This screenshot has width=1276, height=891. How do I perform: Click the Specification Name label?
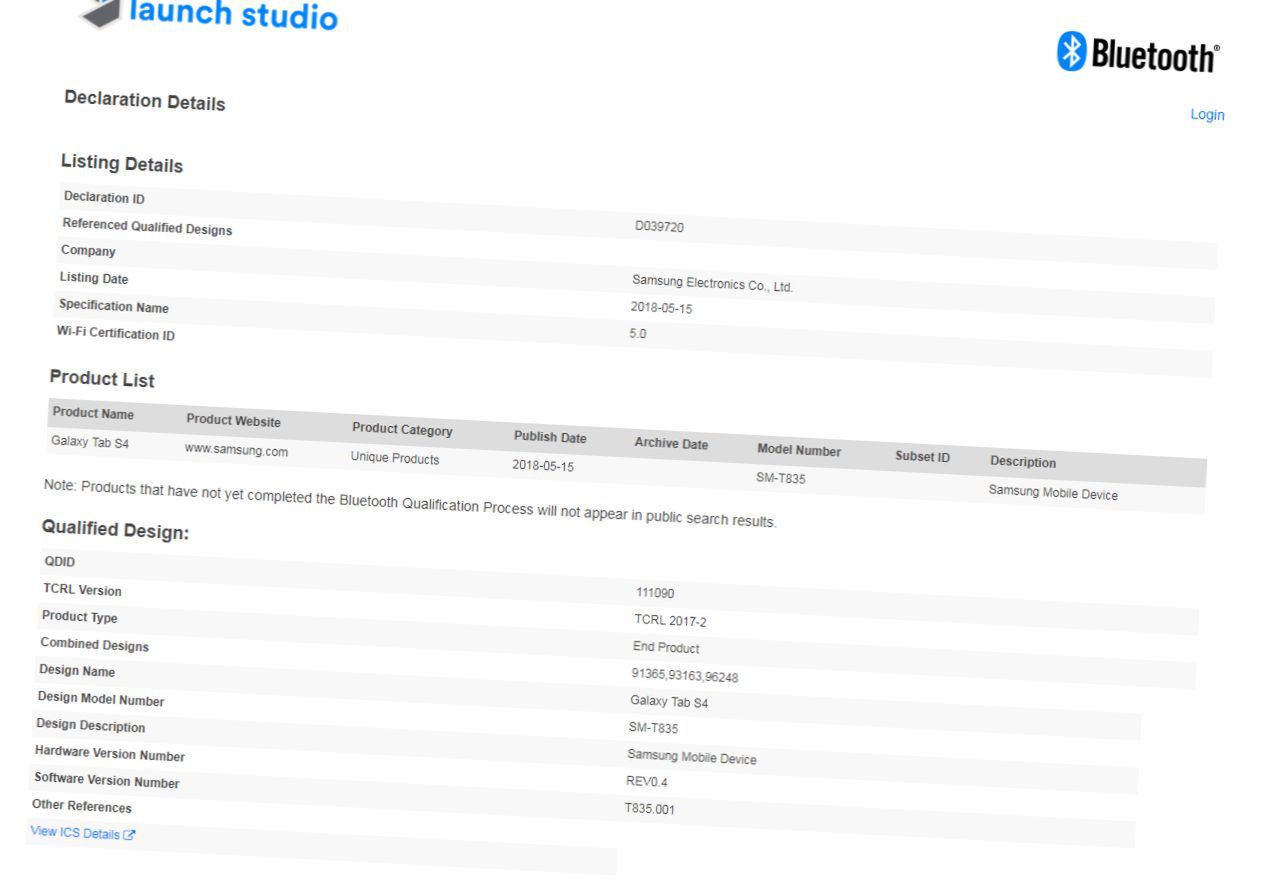tap(114, 306)
